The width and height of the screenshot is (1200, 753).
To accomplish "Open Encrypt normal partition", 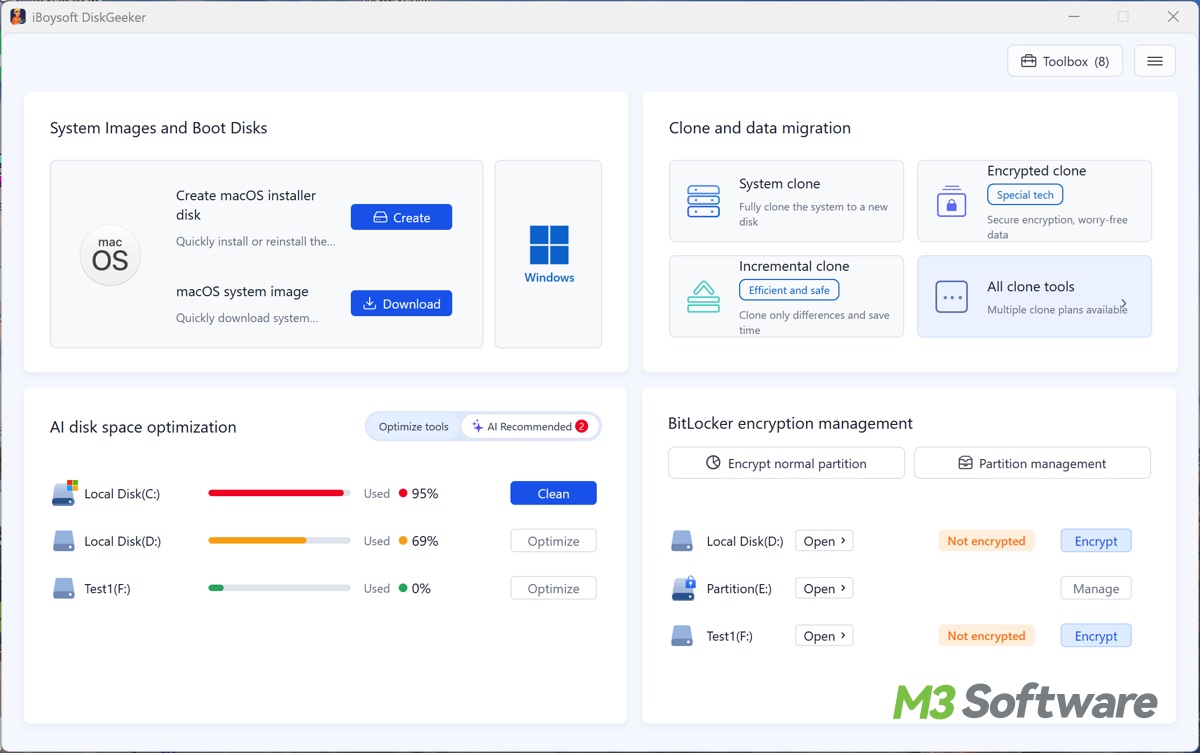I will (786, 463).
